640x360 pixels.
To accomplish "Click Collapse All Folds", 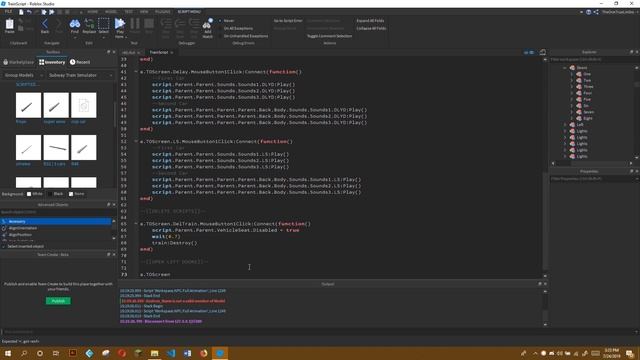I will pyautogui.click(x=371, y=28).
